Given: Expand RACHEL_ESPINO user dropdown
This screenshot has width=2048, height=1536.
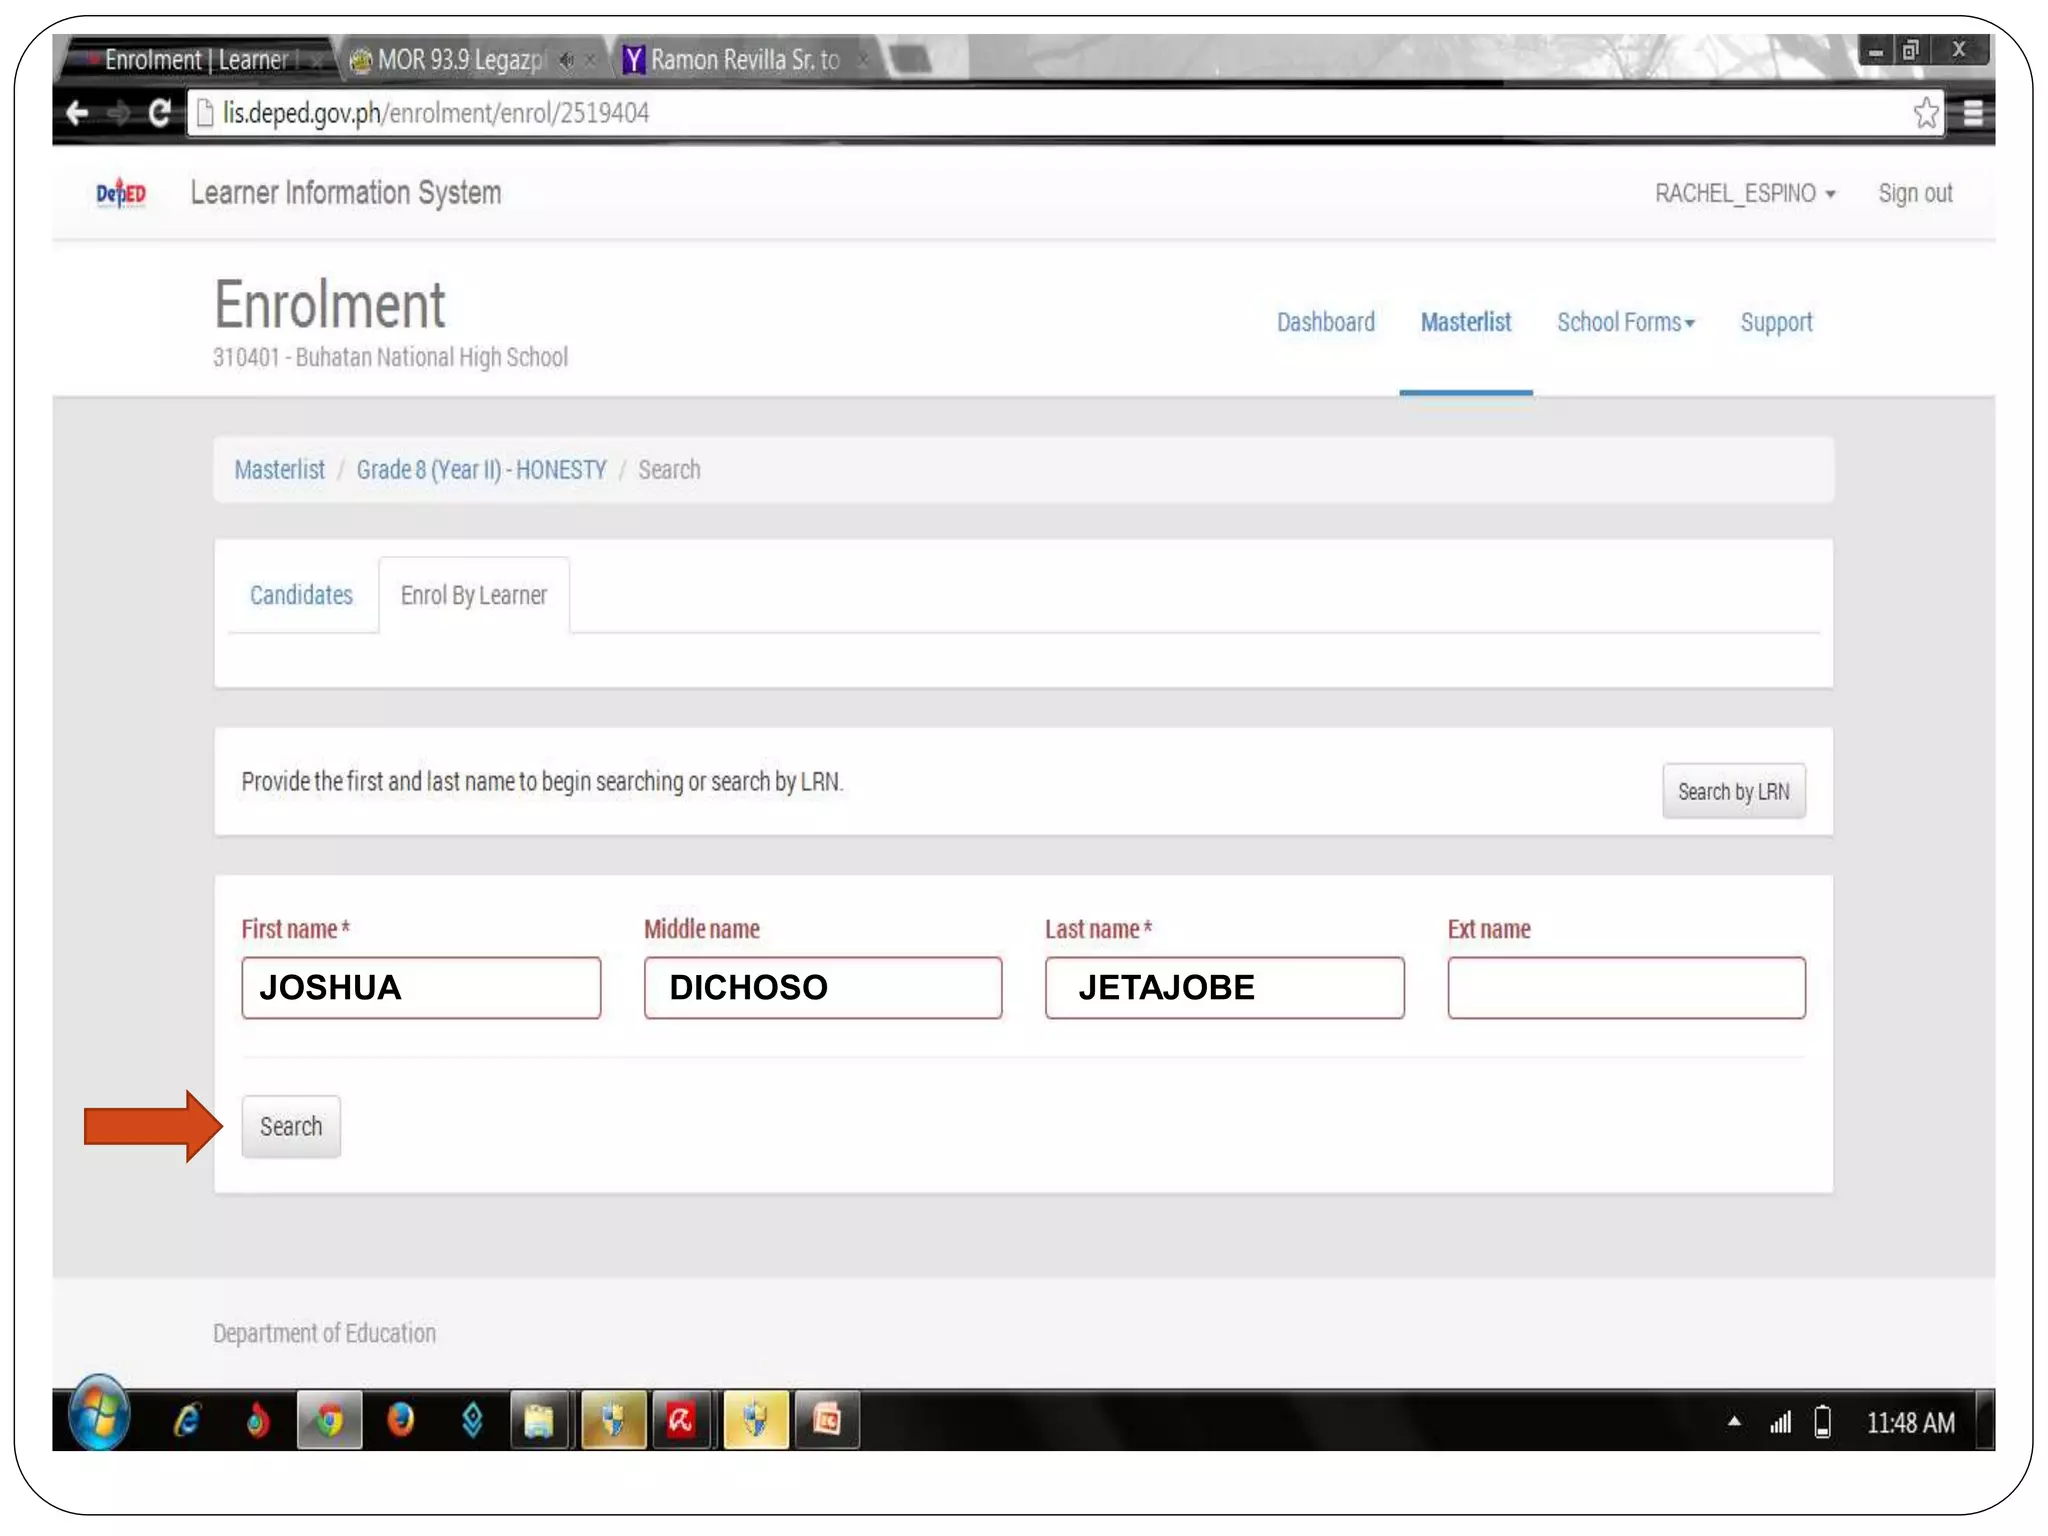Looking at the screenshot, I should 1744,193.
